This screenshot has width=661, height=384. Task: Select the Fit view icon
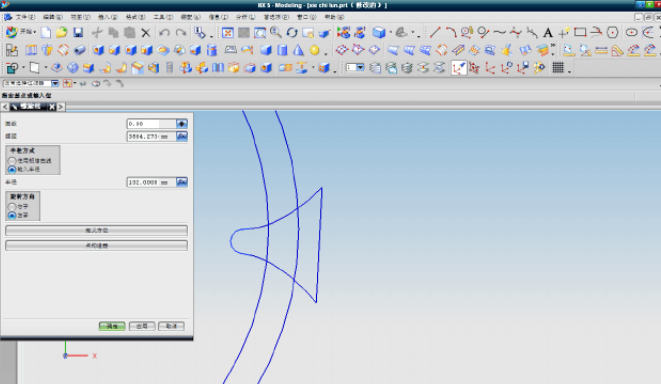tap(228, 32)
